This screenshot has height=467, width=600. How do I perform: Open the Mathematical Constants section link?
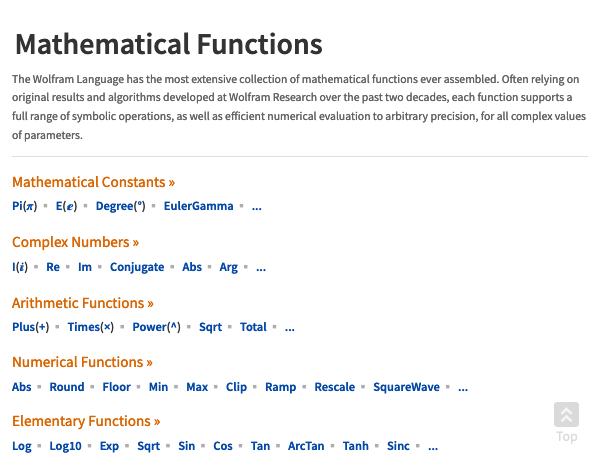pyautogui.click(x=93, y=182)
